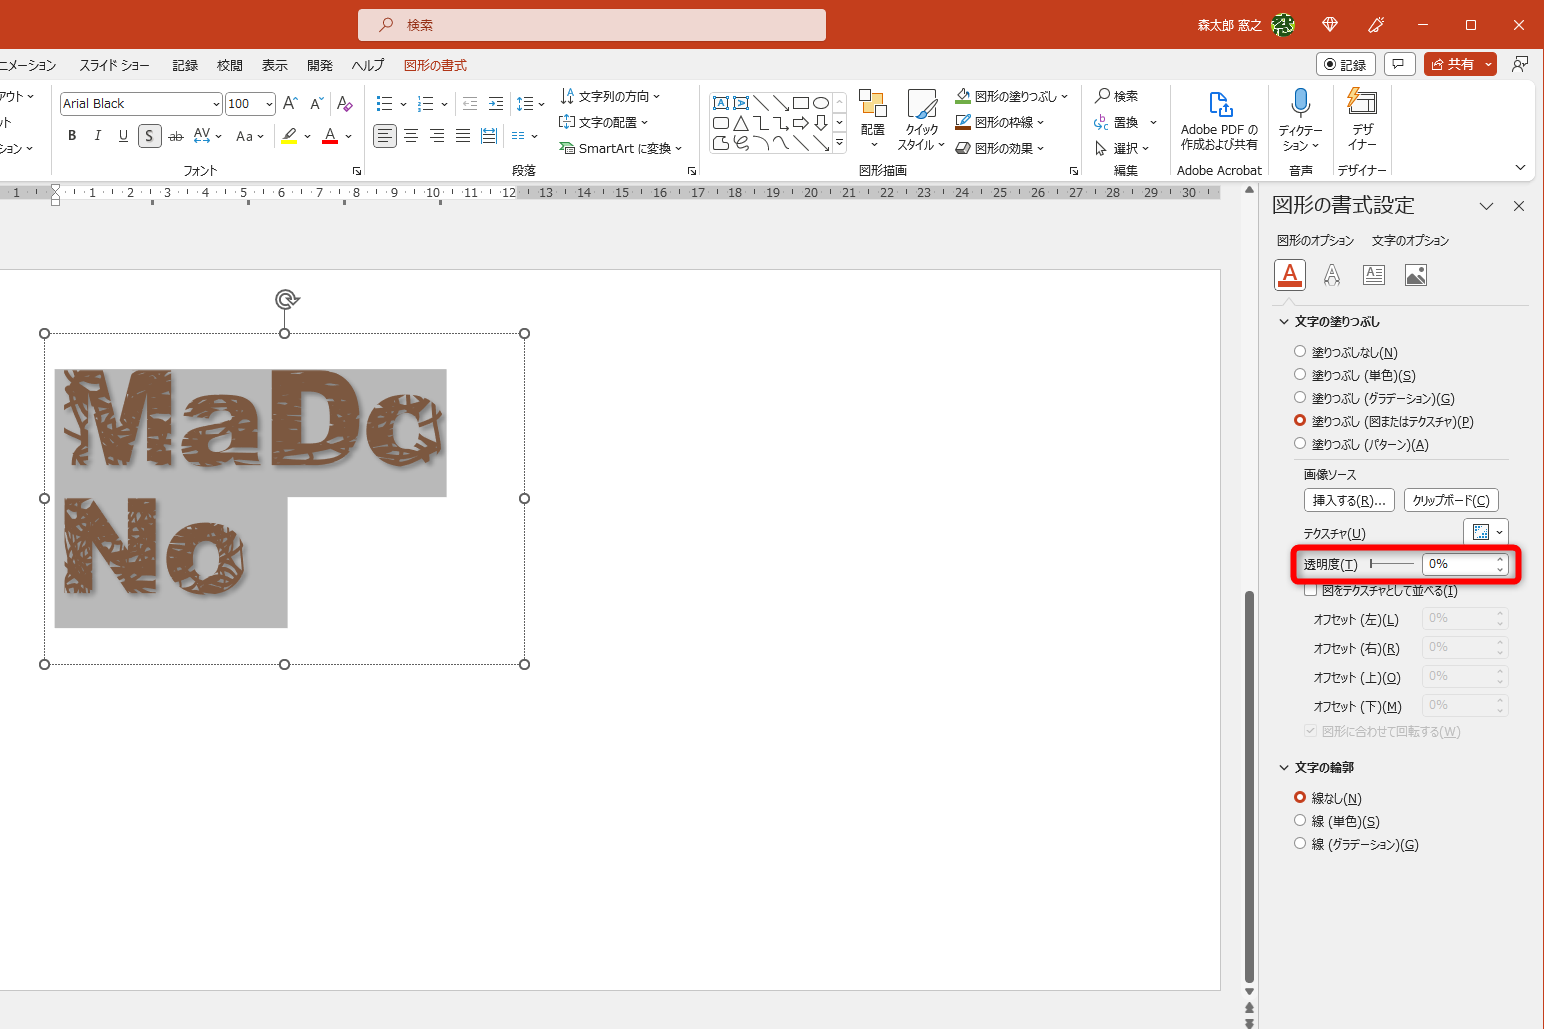Open the font size 100 dropdown

click(269, 104)
